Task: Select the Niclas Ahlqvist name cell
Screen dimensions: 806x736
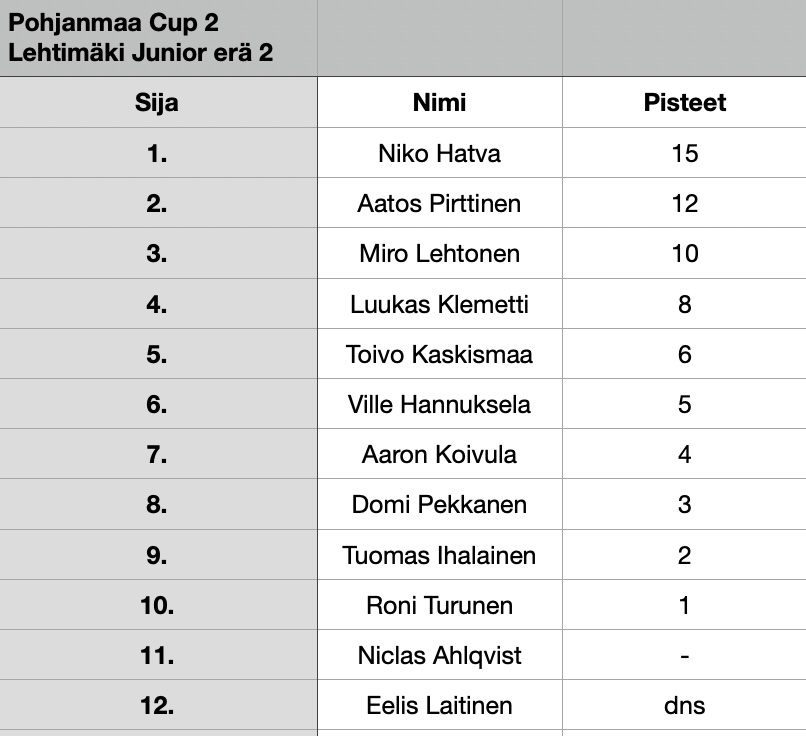Action: coord(440,655)
